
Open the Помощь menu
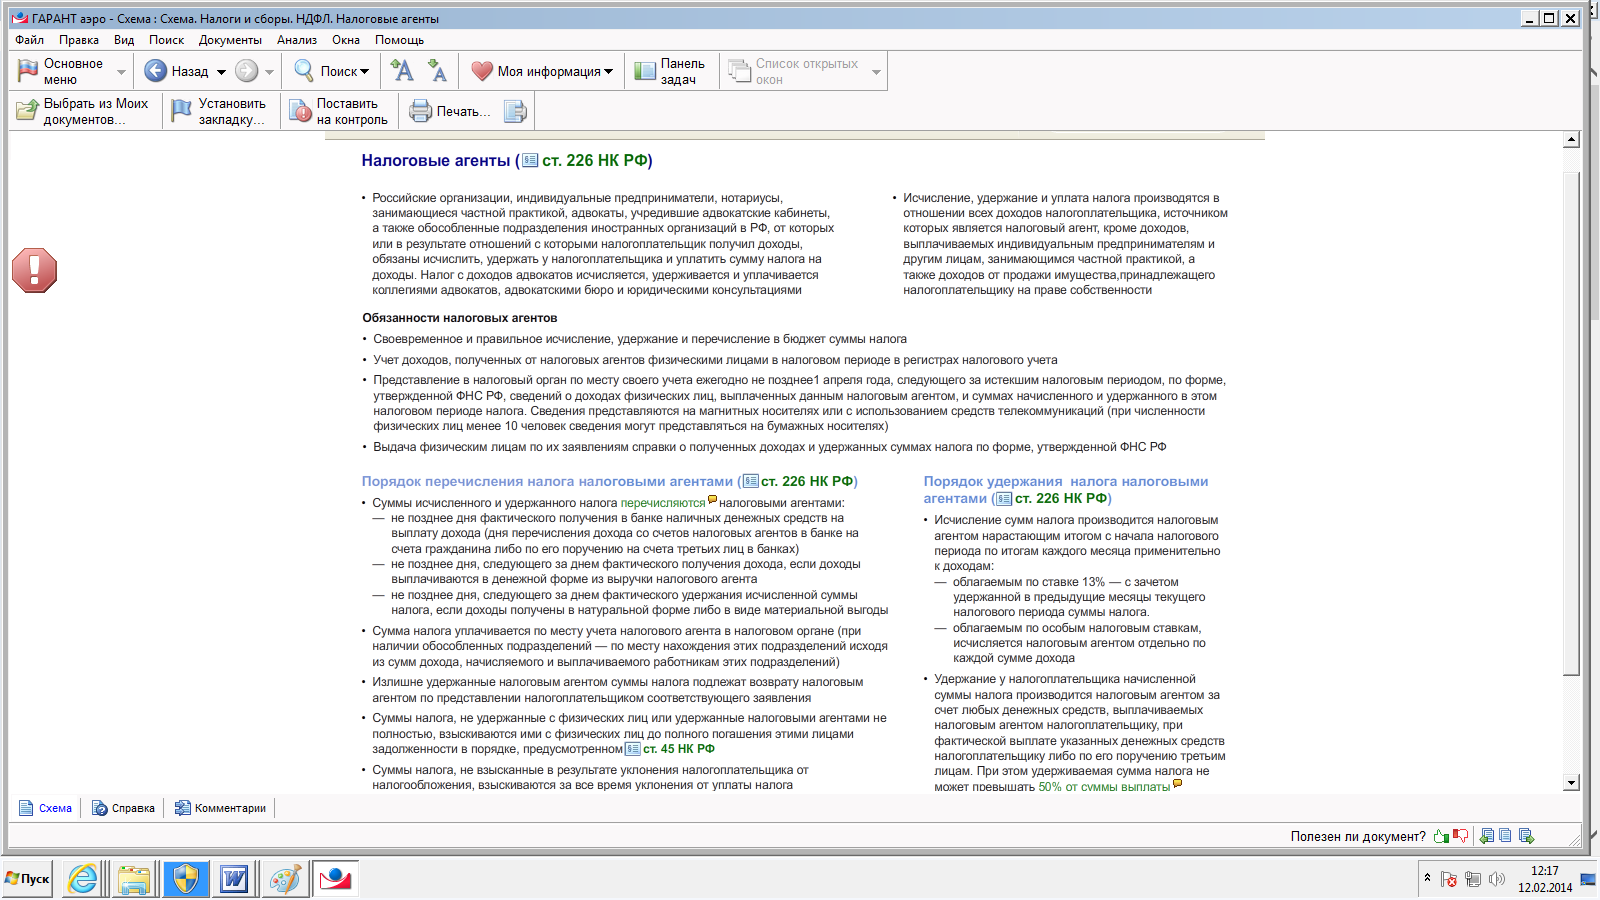tap(399, 40)
